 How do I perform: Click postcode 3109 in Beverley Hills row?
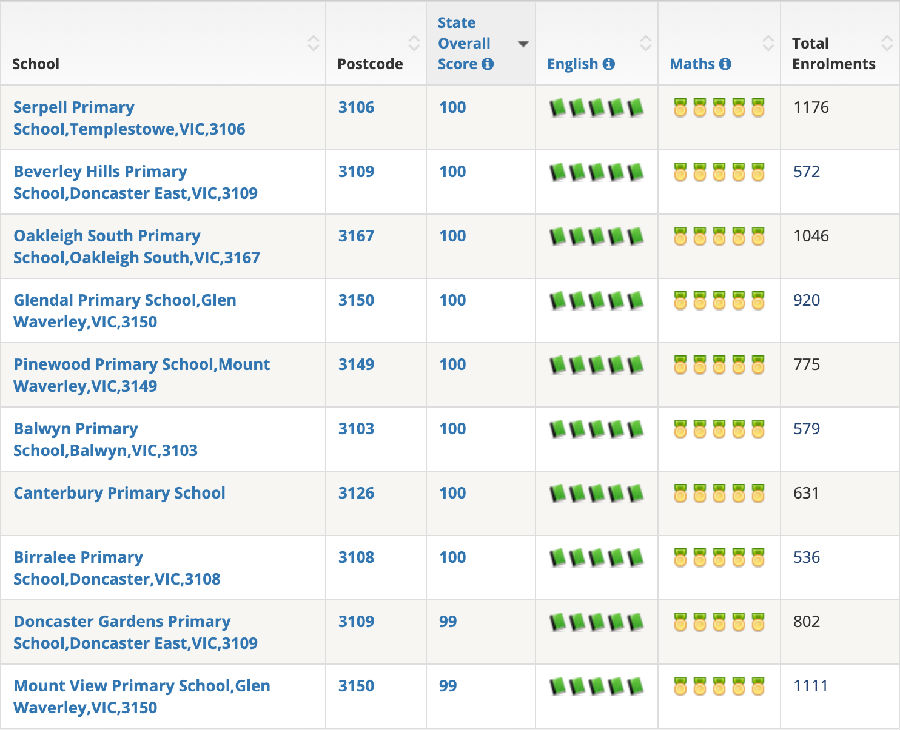(x=356, y=172)
